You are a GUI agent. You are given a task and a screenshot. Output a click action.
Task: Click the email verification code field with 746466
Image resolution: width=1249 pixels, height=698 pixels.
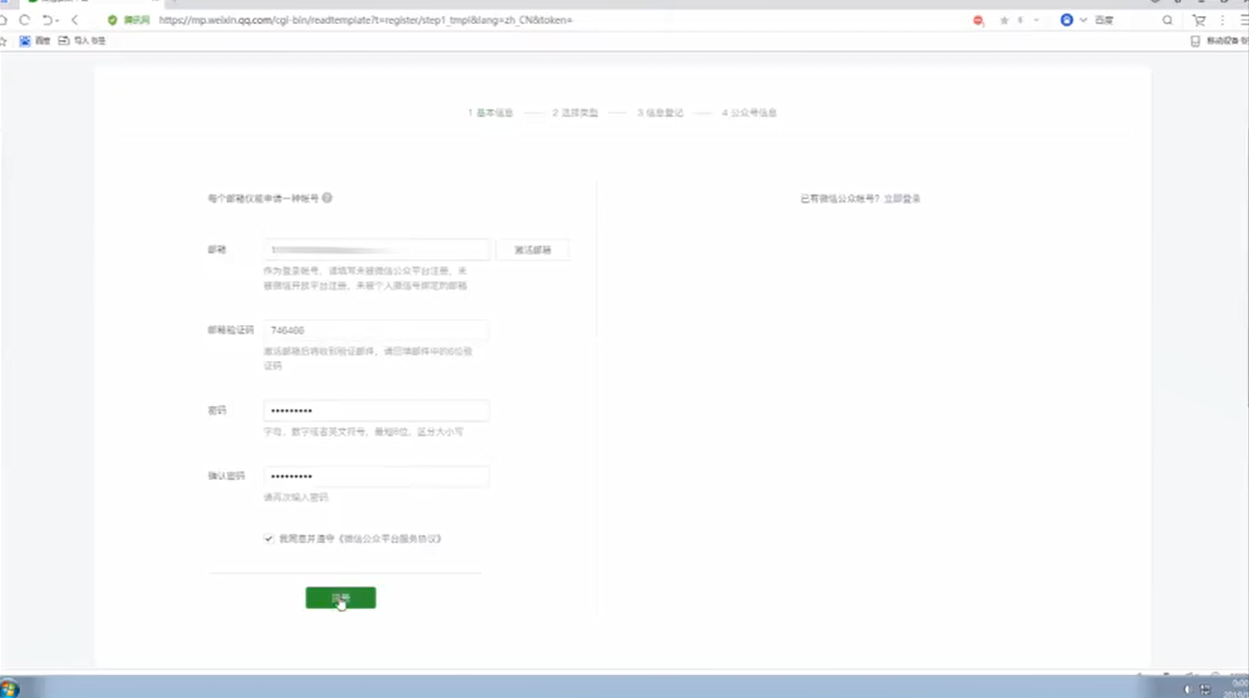click(x=376, y=330)
